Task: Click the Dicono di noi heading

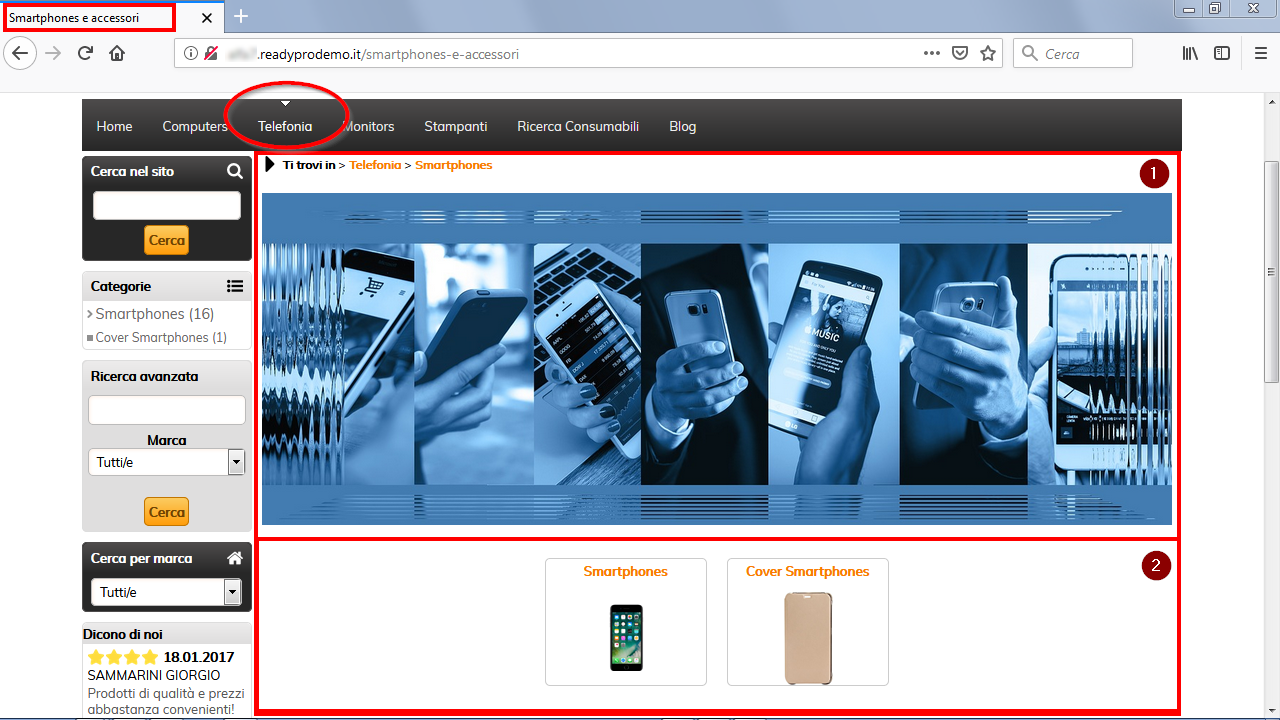Action: pyautogui.click(x=123, y=634)
